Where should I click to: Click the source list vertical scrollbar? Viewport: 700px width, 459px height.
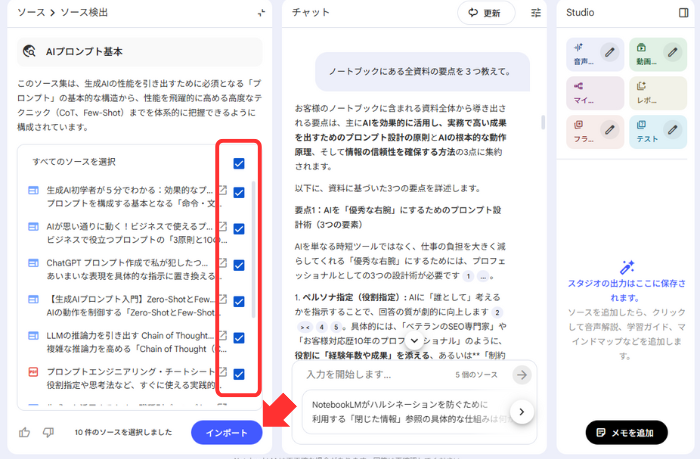coord(254,249)
